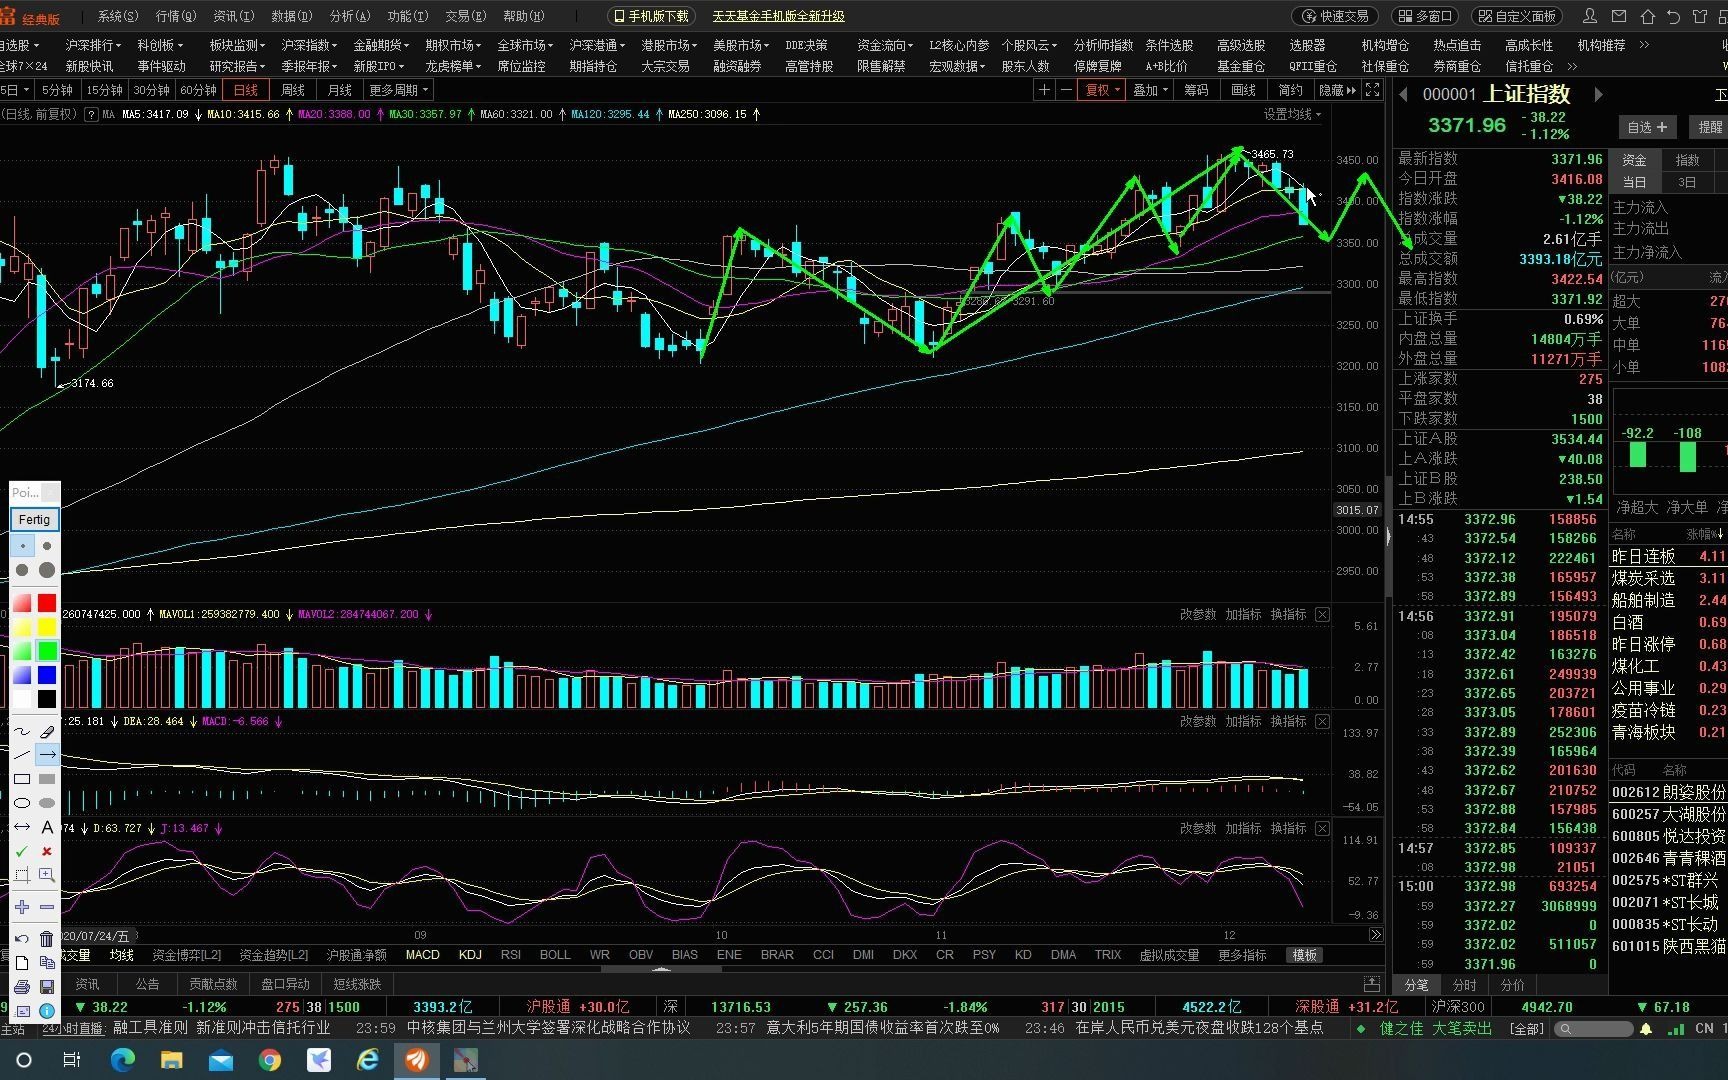The height and width of the screenshot is (1080, 1728).
Task: Switch chart period to 15分钟
Action: (104, 90)
